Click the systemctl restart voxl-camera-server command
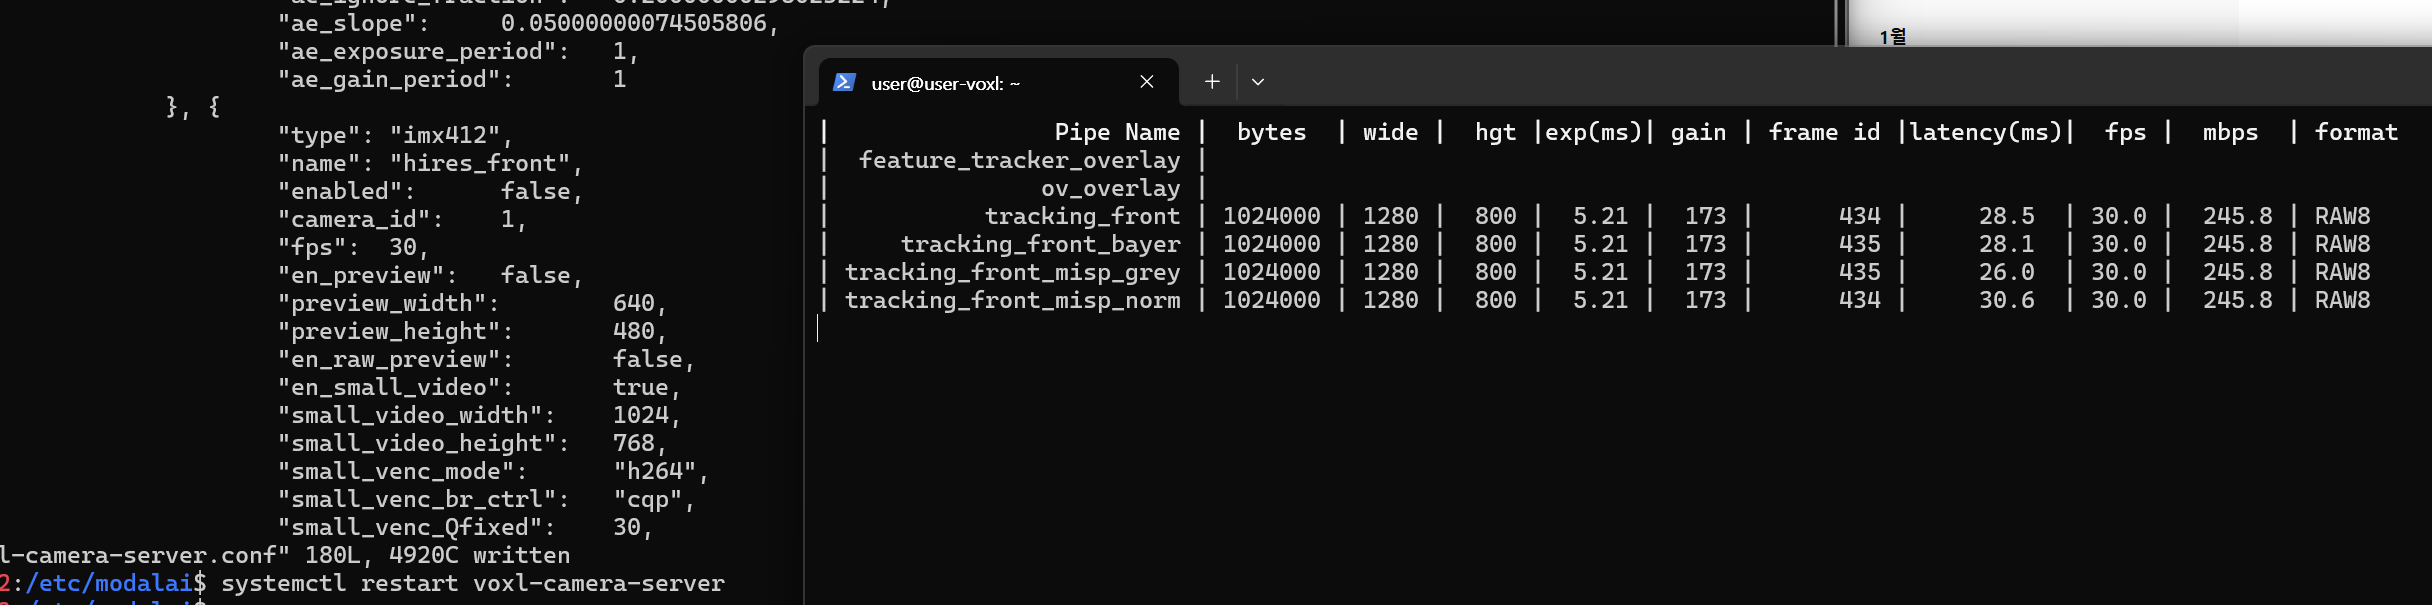 tap(473, 583)
